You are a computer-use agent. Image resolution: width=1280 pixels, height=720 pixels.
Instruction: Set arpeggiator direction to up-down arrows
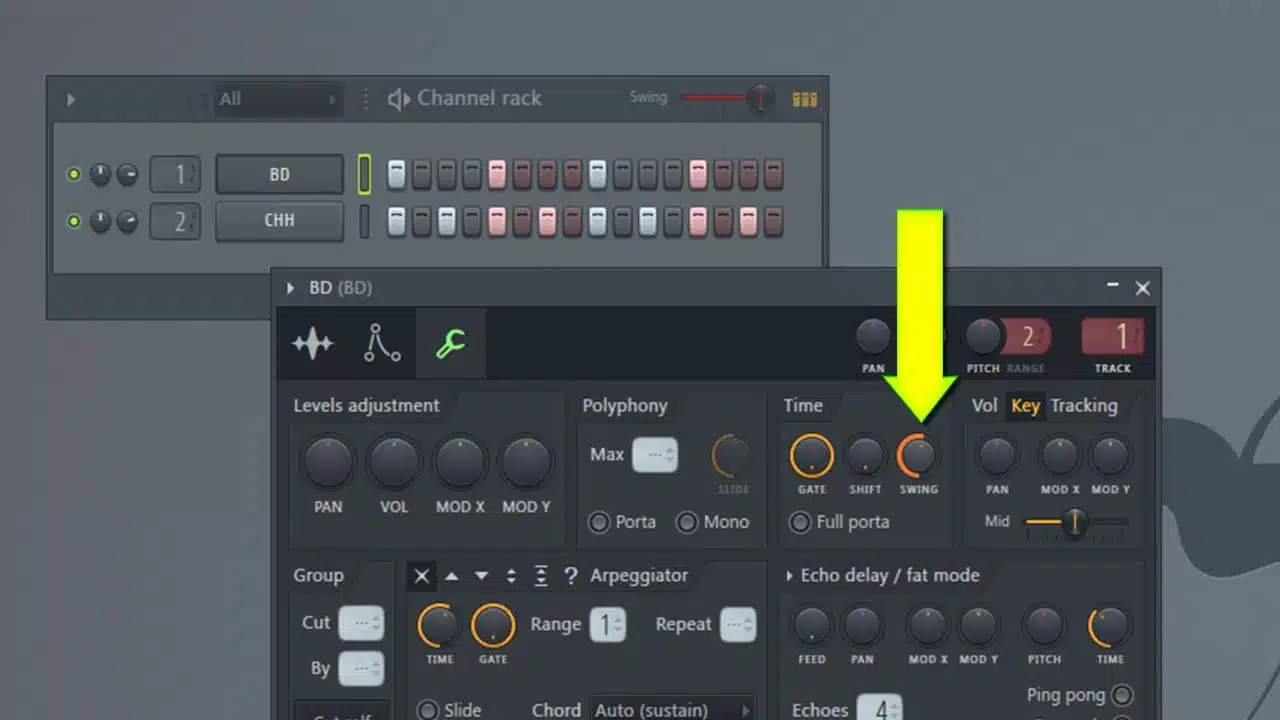pos(512,576)
